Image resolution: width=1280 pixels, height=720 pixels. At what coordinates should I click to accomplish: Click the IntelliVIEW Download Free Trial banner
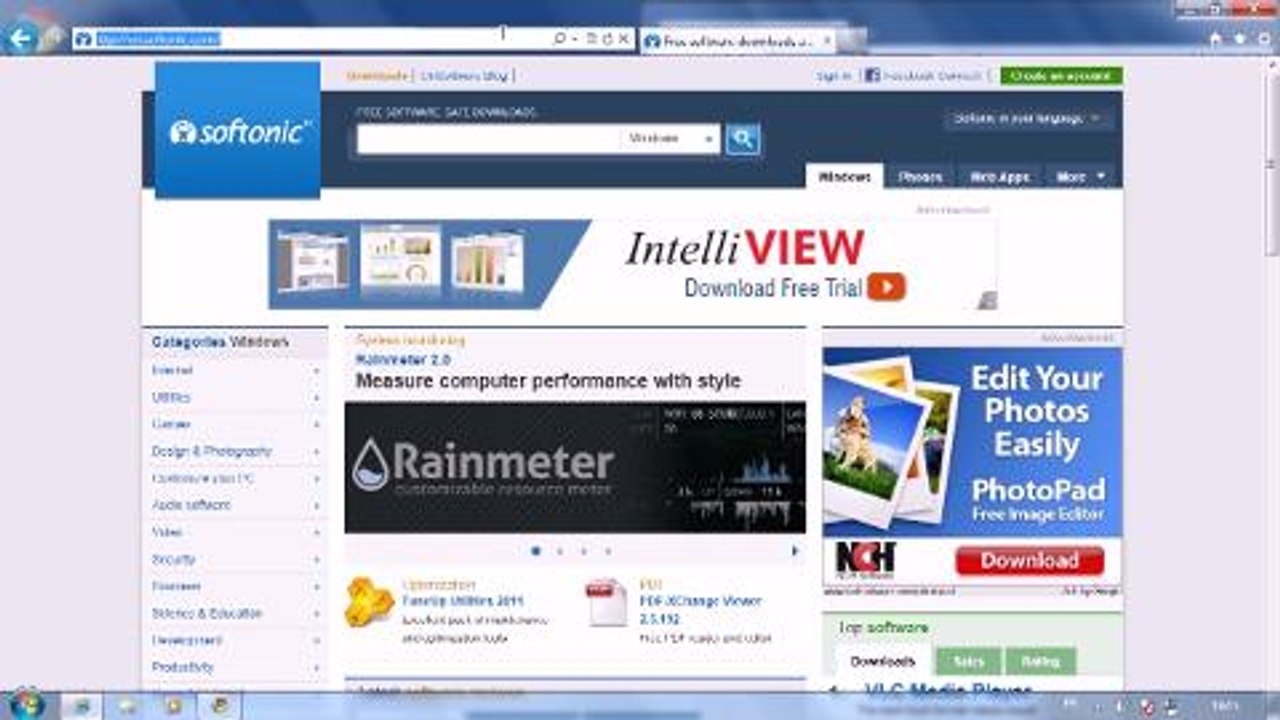(632, 264)
